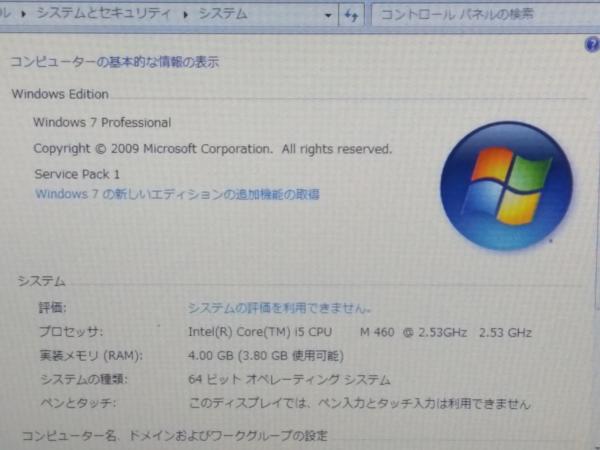Click the Windows 7 logo image
Screen dimensions: 600x450
point(506,186)
